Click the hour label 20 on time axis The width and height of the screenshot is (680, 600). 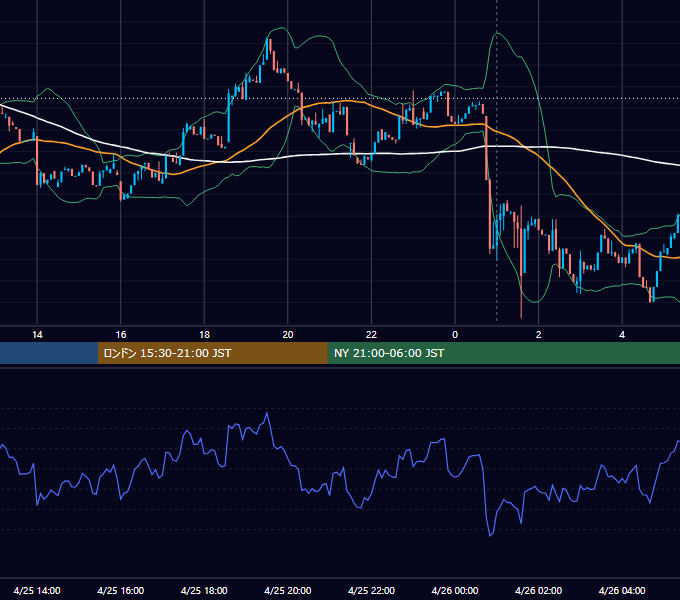click(x=288, y=335)
